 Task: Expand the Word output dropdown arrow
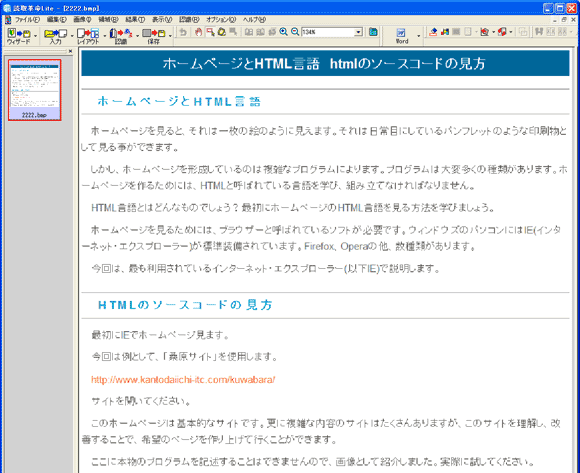(419, 36)
